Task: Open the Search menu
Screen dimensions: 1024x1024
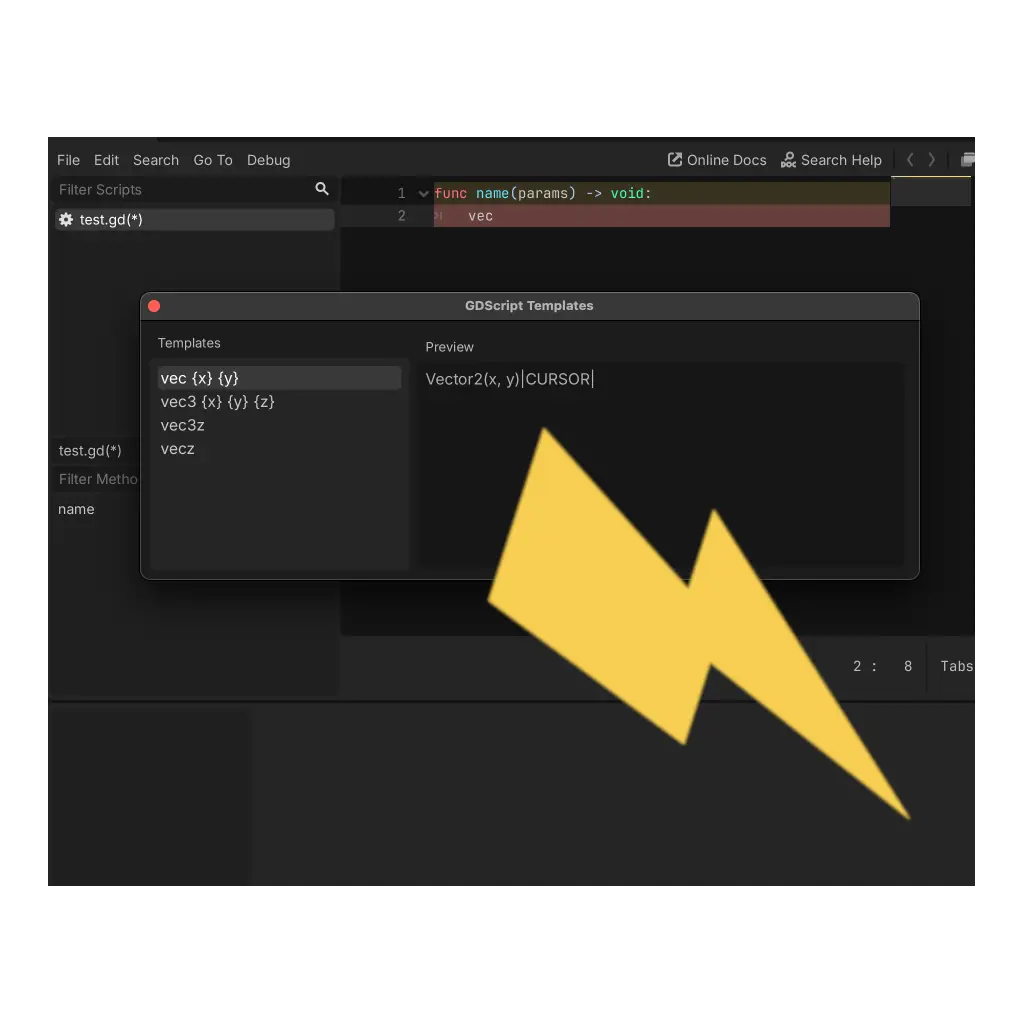Action: coord(156,160)
